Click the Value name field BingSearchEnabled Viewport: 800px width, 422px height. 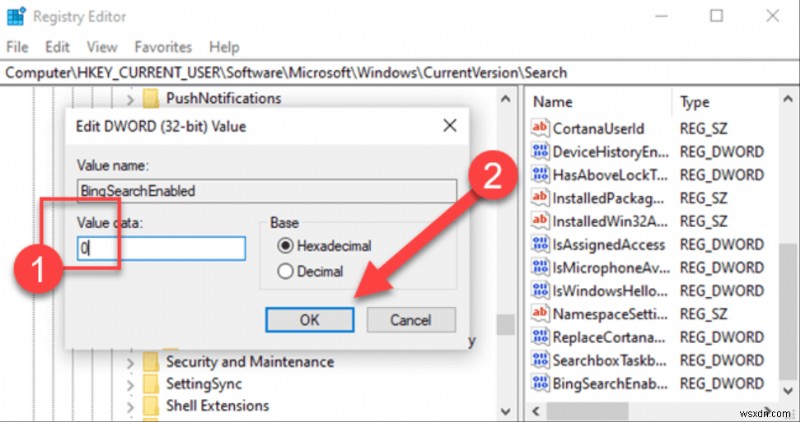click(x=266, y=191)
